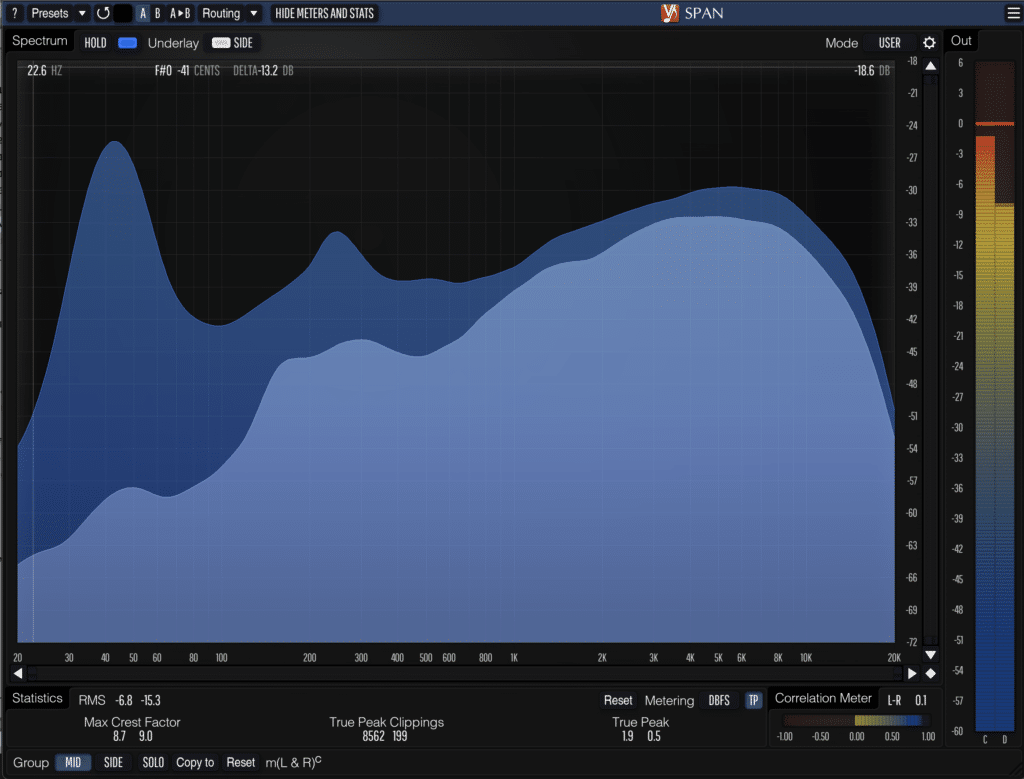This screenshot has width=1024, height=779.
Task: Click the right arrow under the spectrum
Action: (x=912, y=673)
